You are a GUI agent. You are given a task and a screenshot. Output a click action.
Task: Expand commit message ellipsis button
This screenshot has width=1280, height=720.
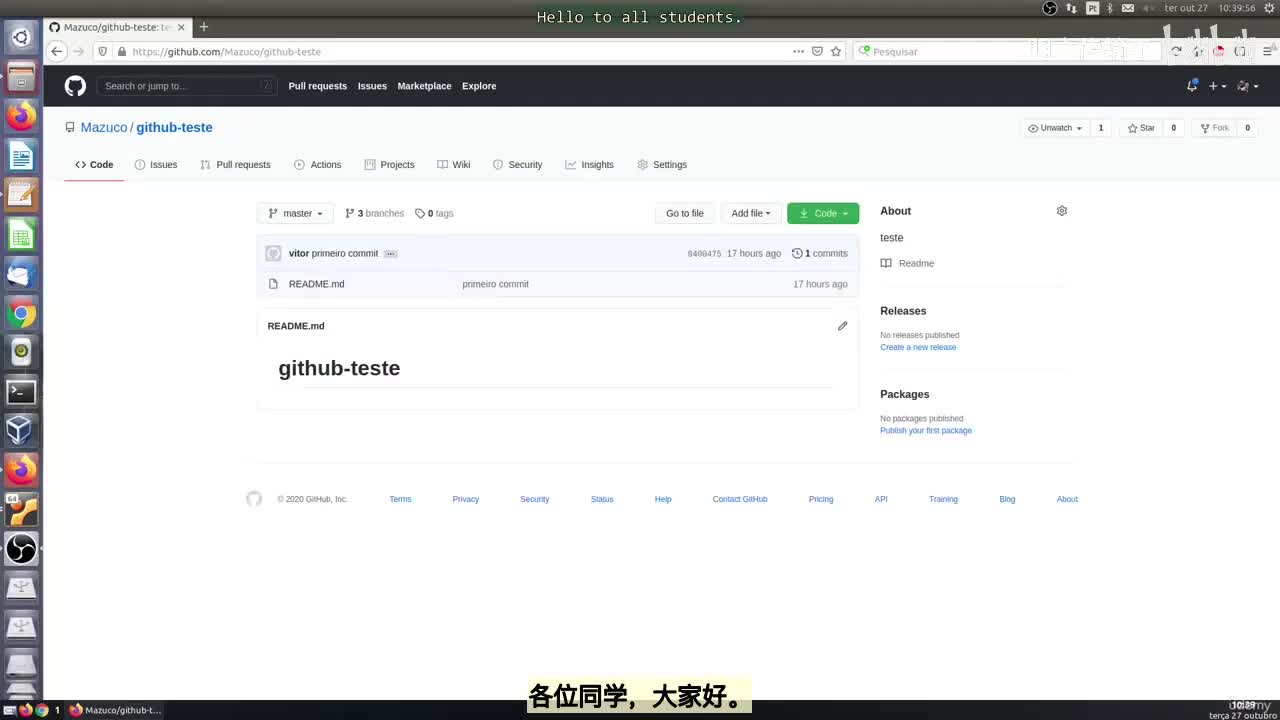point(391,254)
